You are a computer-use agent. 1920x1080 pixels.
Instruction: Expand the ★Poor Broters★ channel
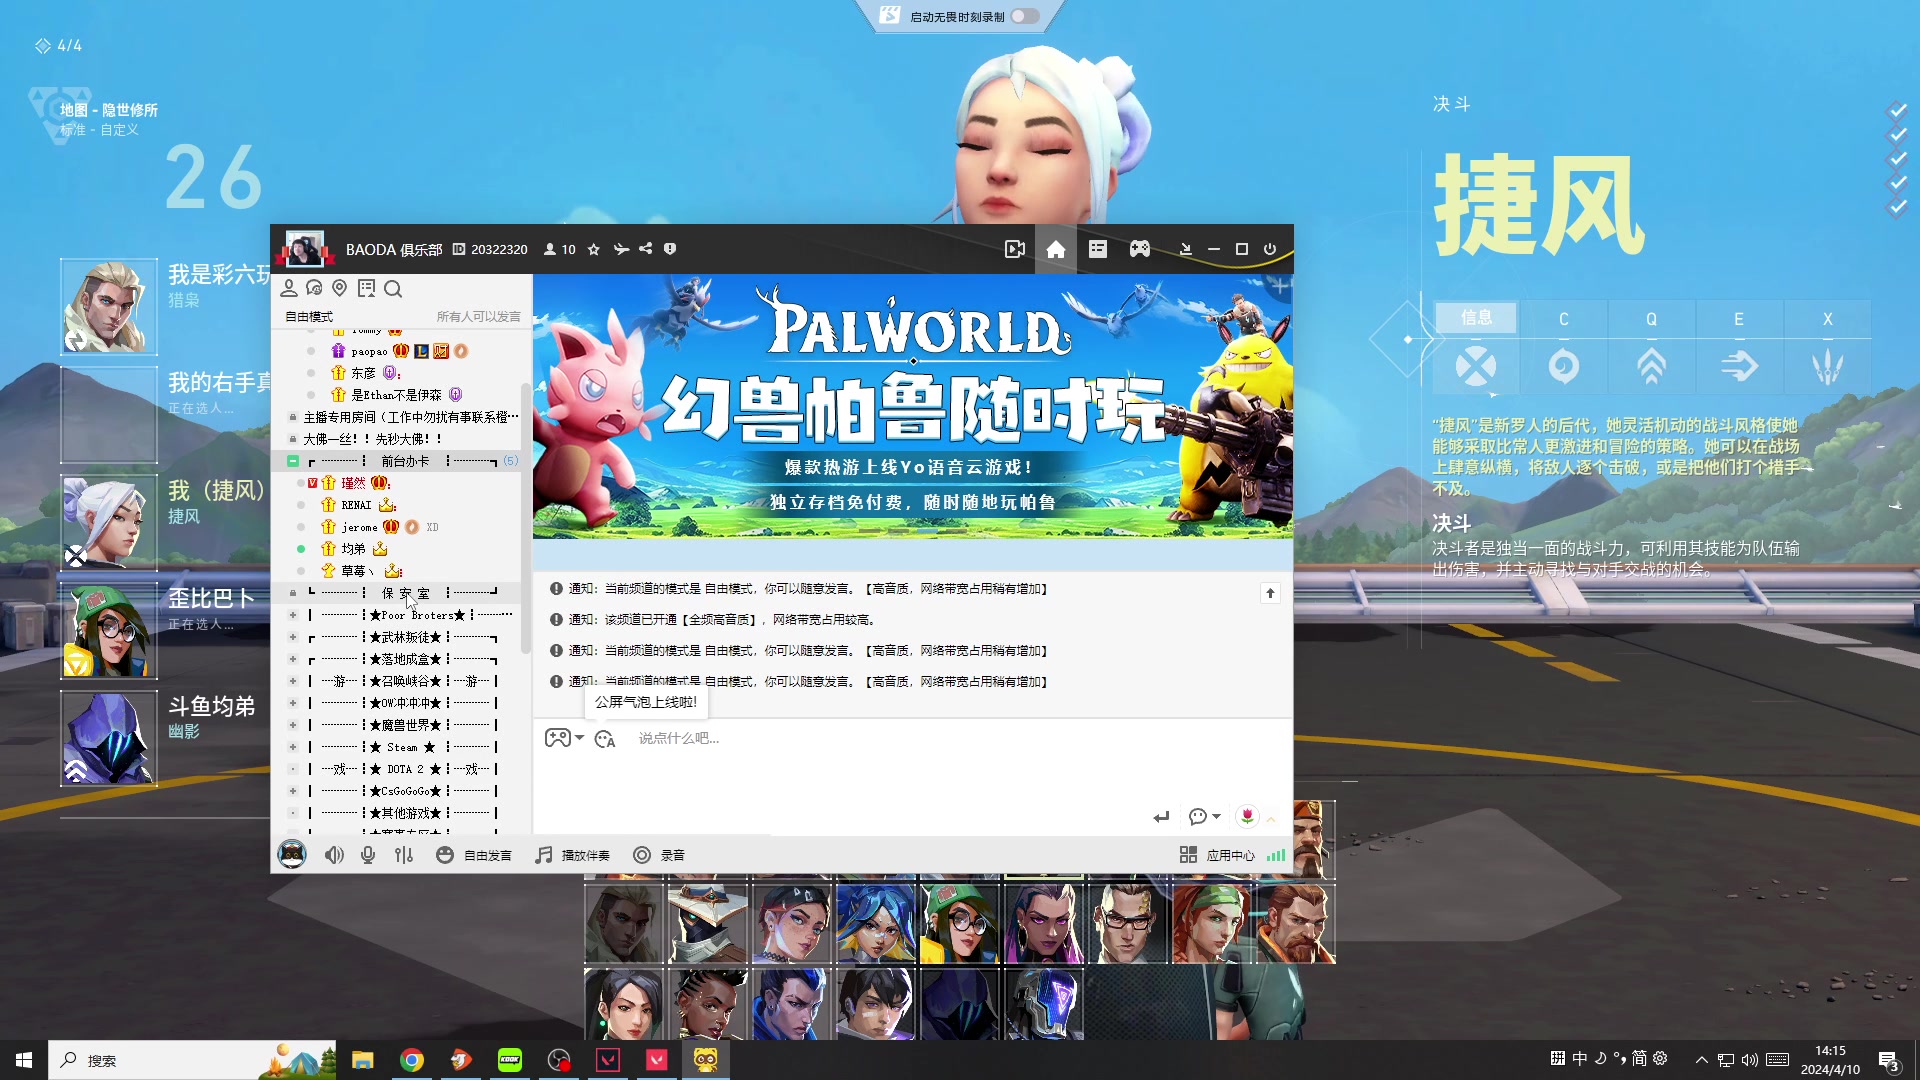(x=293, y=615)
